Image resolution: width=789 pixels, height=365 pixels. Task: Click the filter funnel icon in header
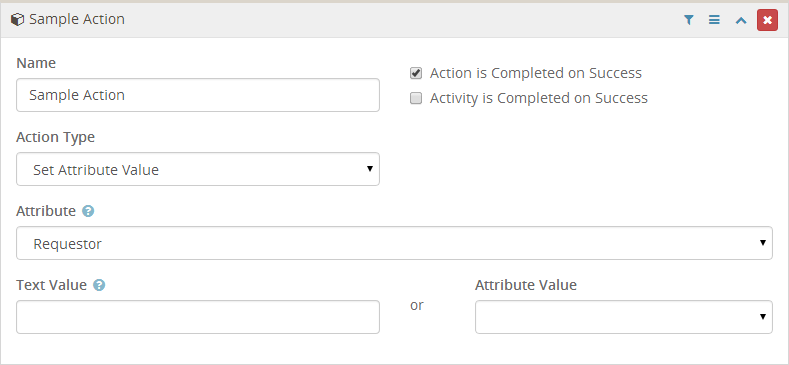click(x=688, y=20)
